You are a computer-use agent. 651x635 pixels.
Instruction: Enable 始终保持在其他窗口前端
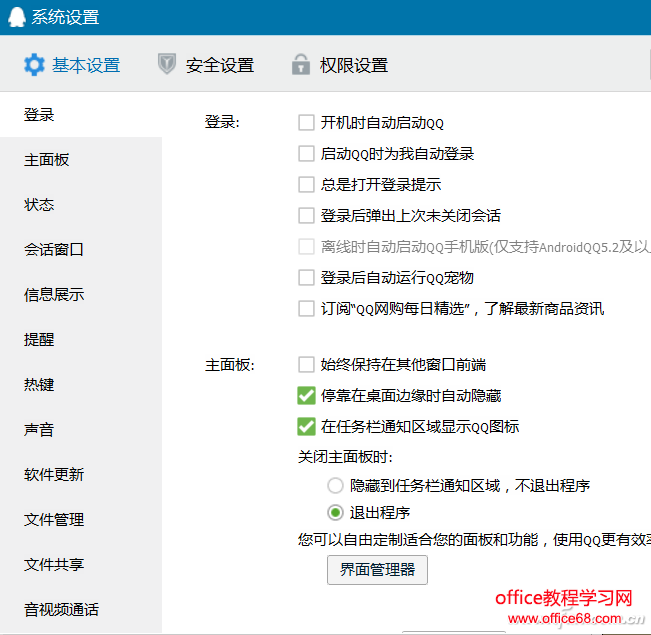[x=306, y=365]
